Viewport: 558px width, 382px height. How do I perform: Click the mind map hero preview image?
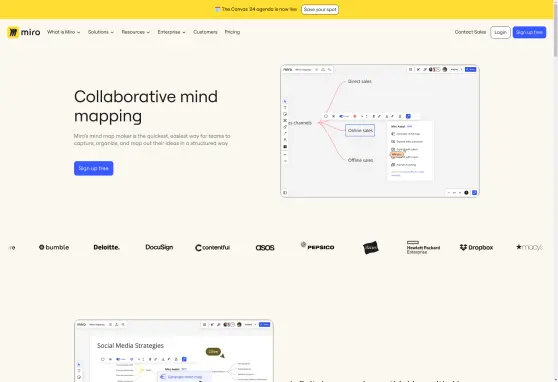[380, 131]
